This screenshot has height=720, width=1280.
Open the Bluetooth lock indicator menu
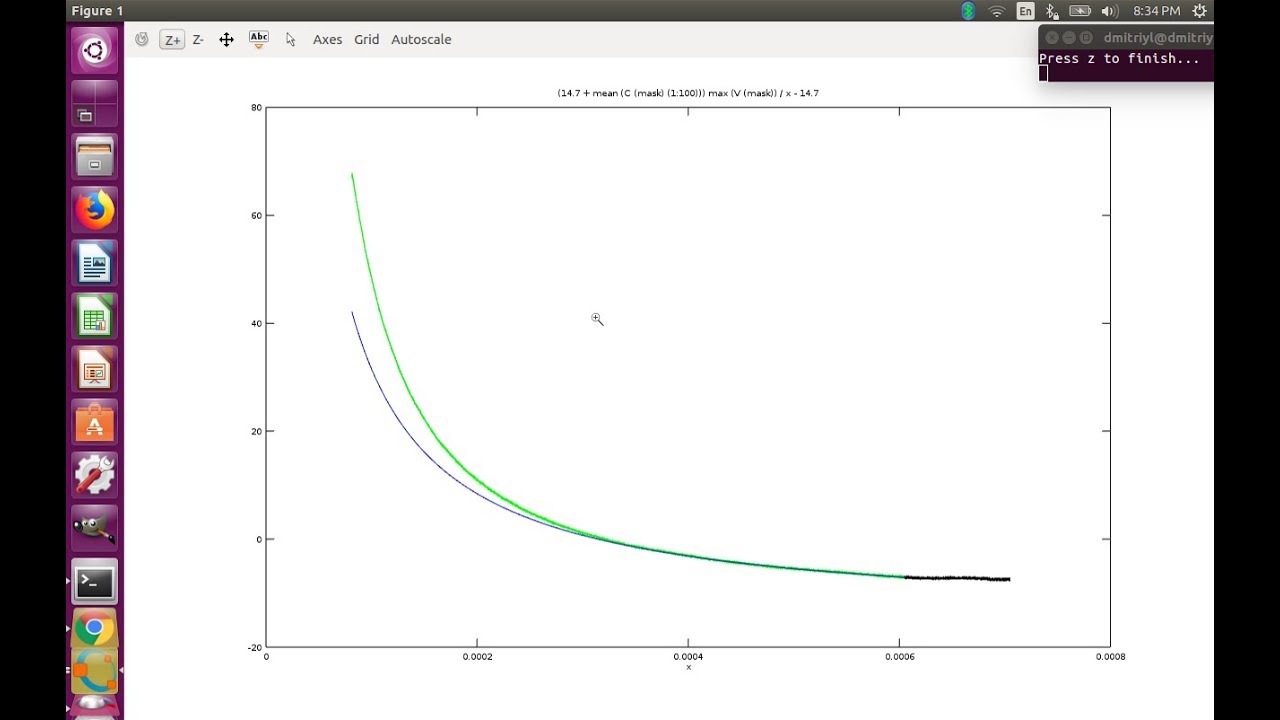click(x=1052, y=11)
